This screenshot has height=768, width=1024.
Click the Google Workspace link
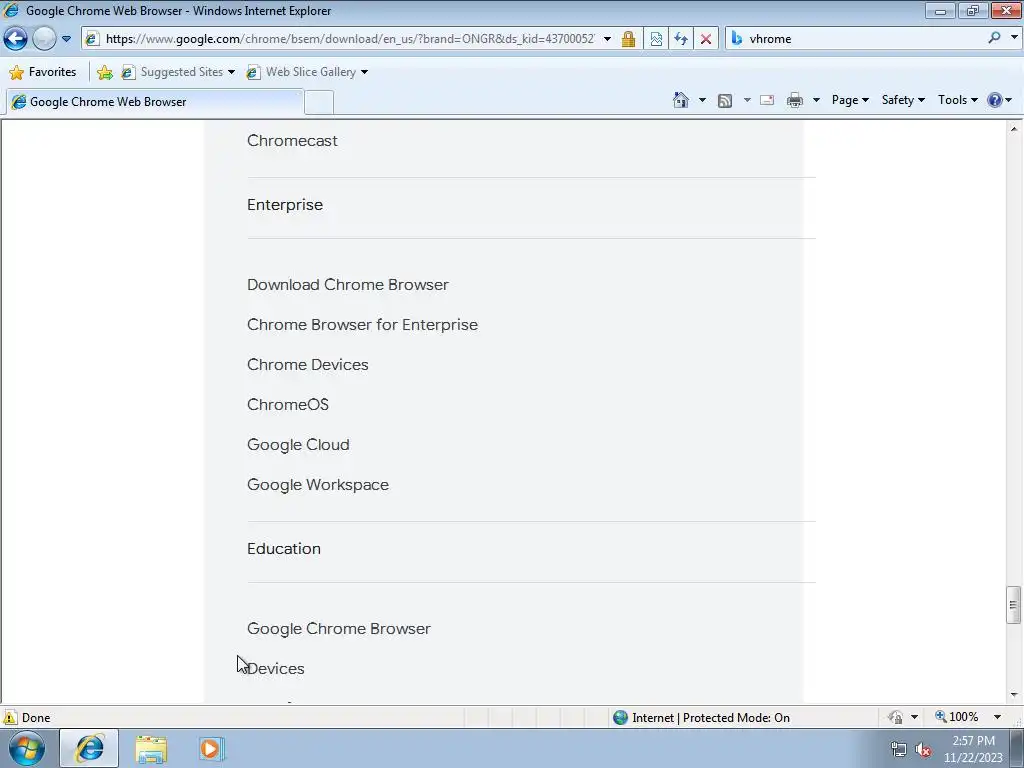tap(318, 485)
